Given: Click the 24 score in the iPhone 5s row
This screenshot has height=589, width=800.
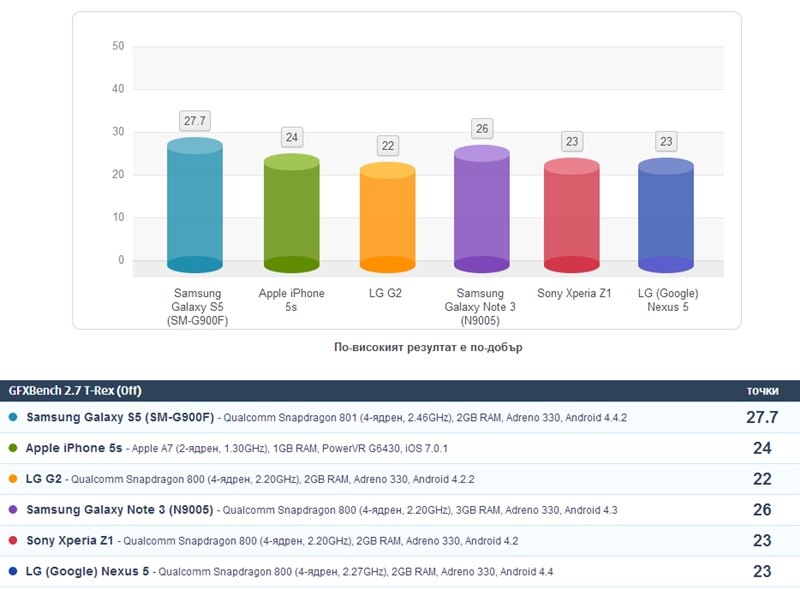Looking at the screenshot, I should 762,448.
